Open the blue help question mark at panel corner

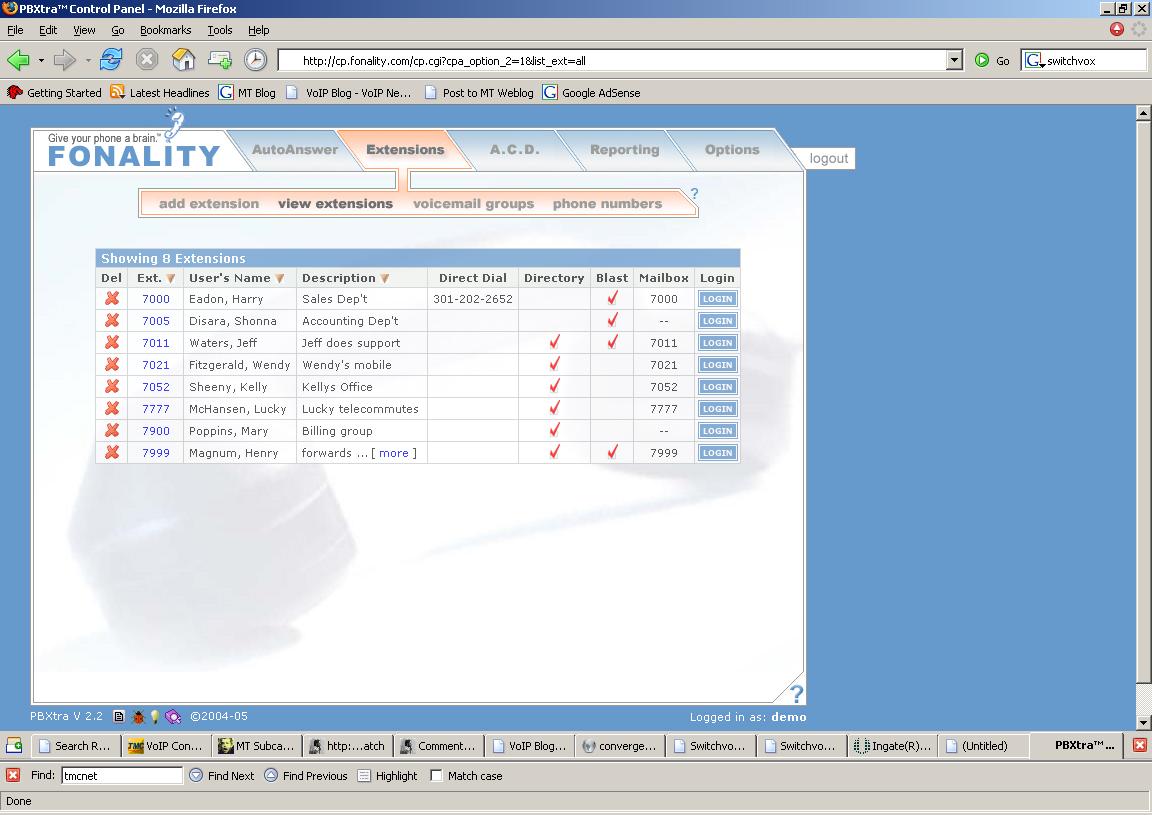[x=796, y=693]
